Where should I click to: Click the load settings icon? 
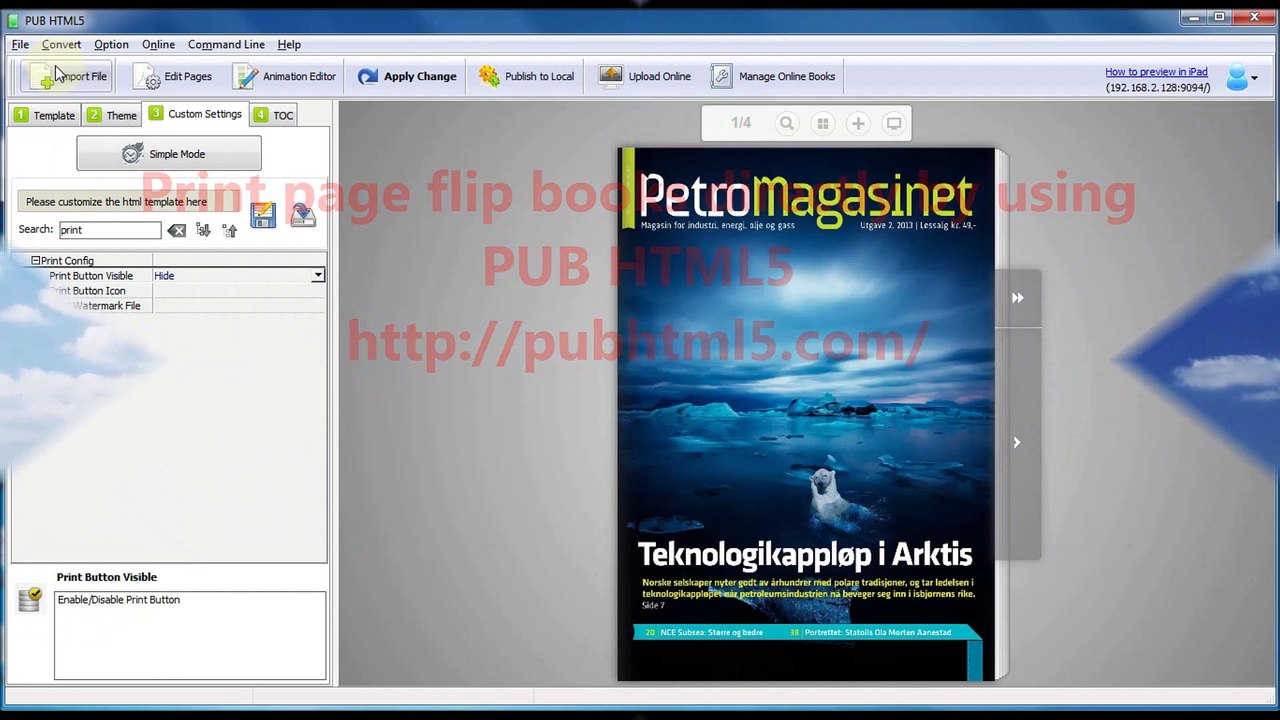click(x=303, y=215)
